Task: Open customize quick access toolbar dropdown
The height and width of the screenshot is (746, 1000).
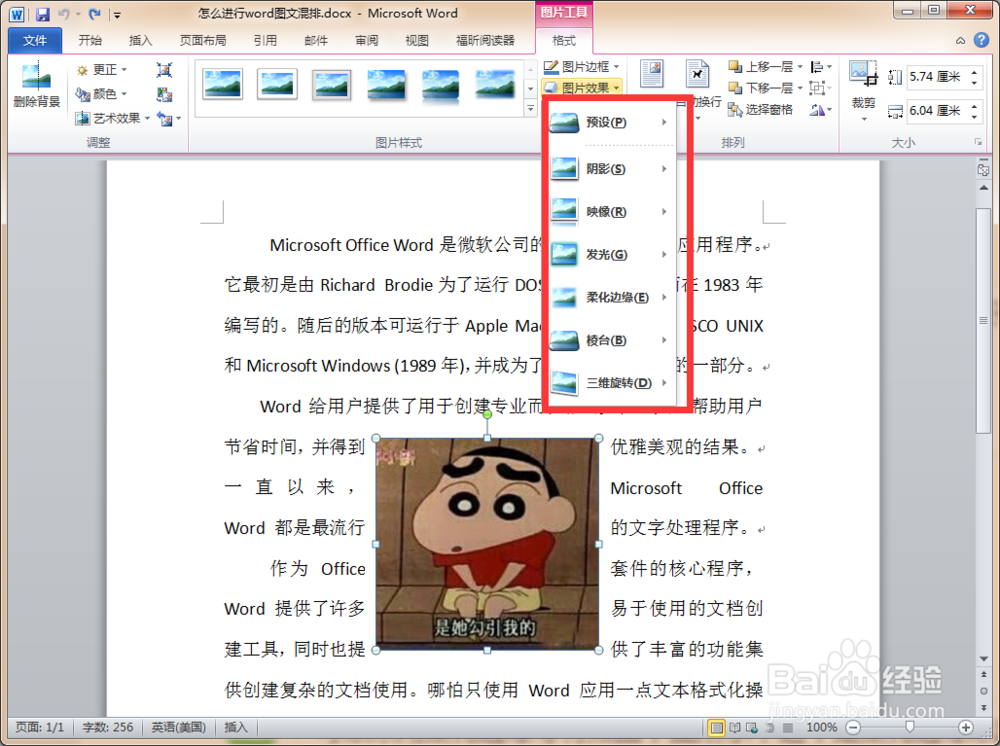Action: [117, 15]
